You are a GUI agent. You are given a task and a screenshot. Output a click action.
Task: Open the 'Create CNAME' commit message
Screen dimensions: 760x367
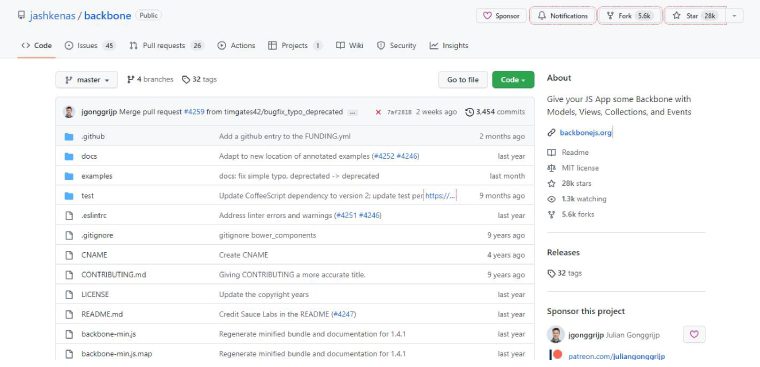click(243, 255)
